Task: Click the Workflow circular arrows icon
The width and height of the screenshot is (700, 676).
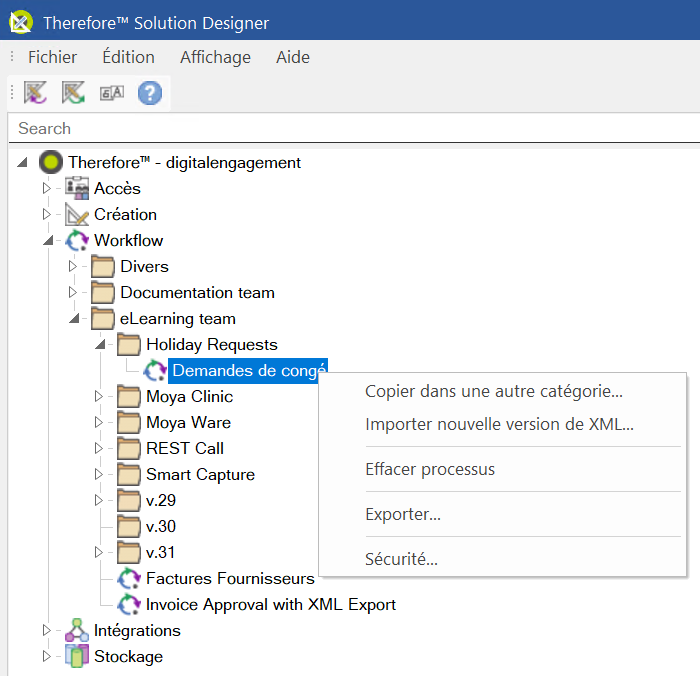Action: (77, 240)
